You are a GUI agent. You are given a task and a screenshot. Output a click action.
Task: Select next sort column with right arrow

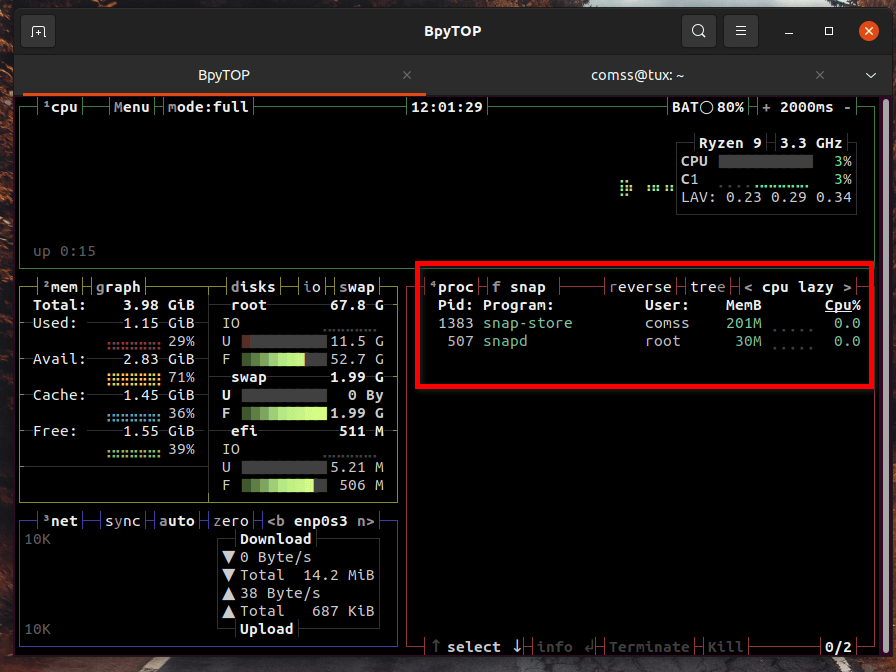847,287
